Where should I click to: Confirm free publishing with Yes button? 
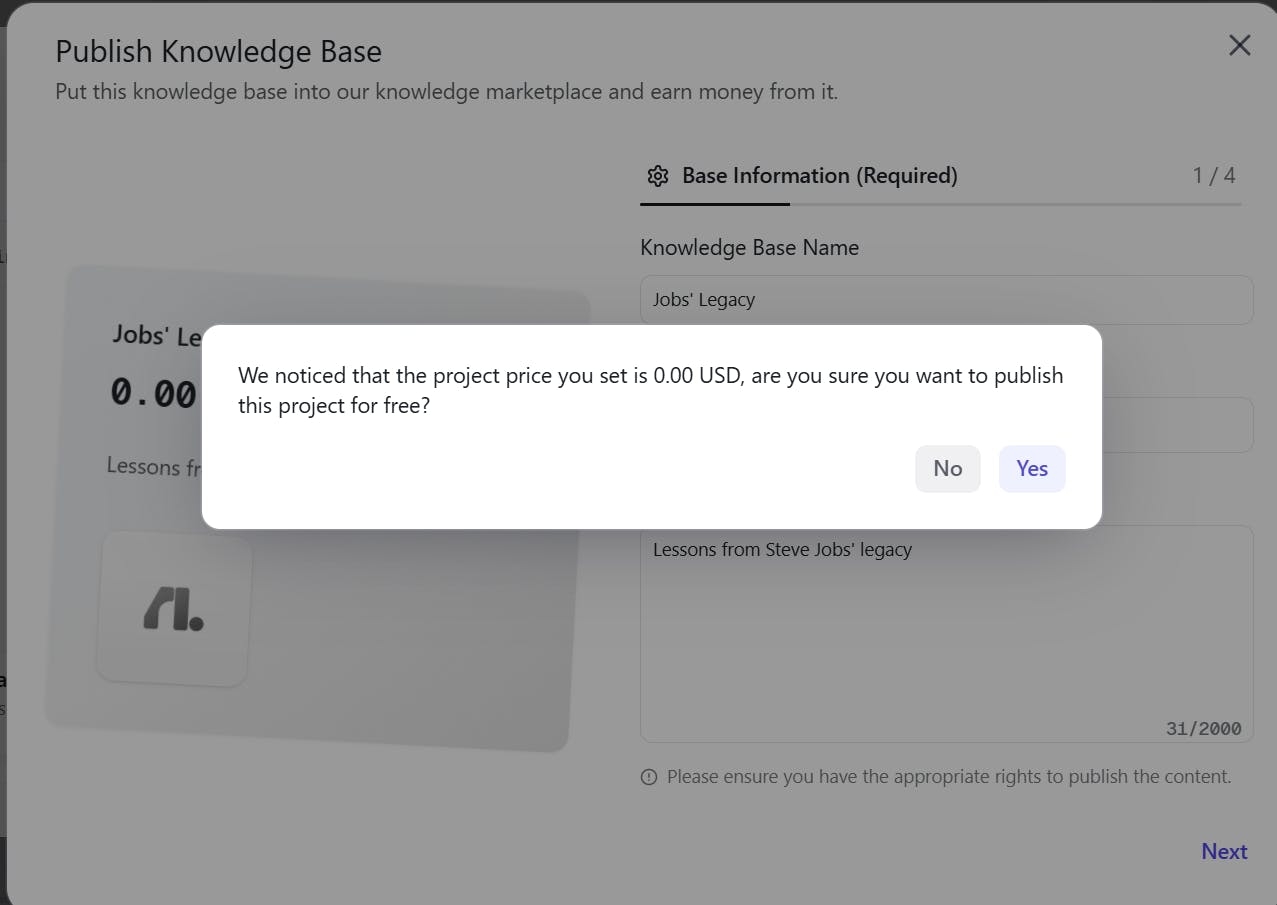point(1031,468)
